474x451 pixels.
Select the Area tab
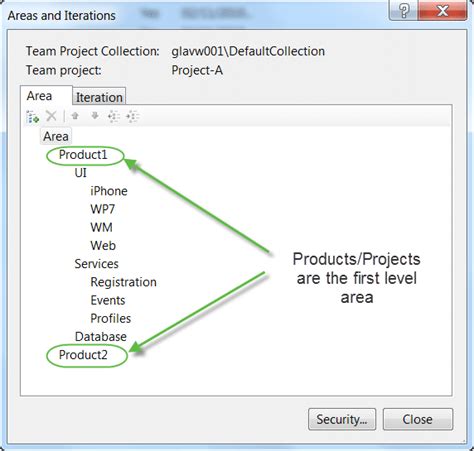coord(39,96)
